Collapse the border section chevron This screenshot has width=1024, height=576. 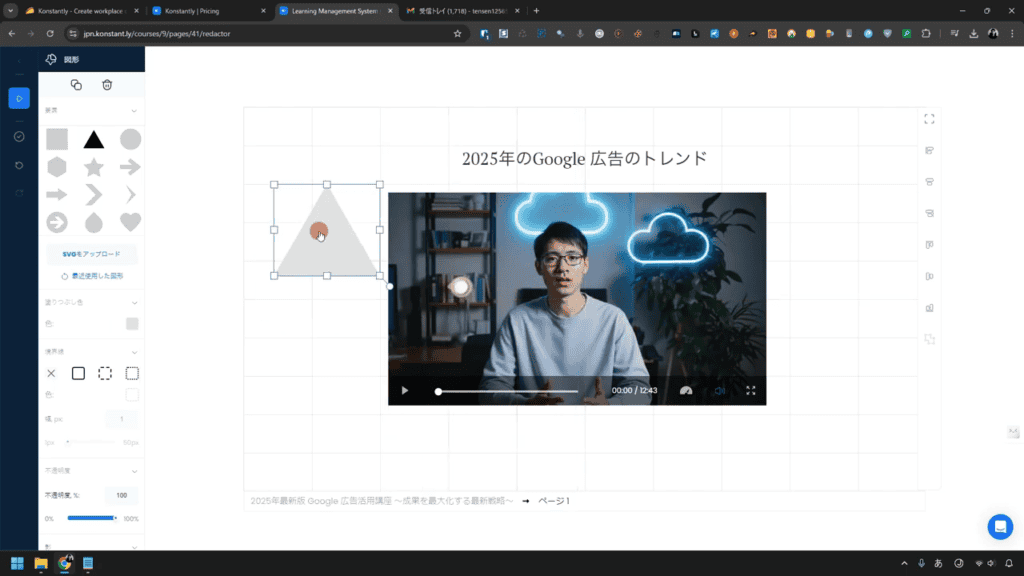tap(134, 352)
